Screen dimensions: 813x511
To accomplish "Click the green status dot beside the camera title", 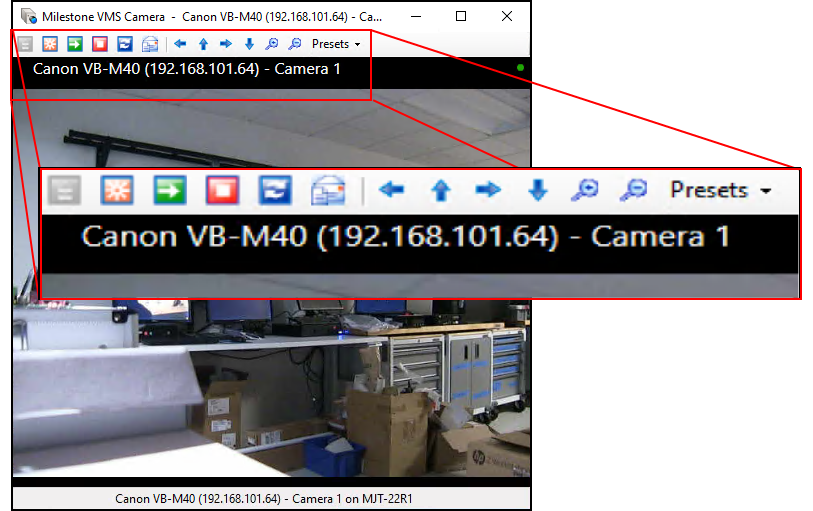I will tap(520, 68).
